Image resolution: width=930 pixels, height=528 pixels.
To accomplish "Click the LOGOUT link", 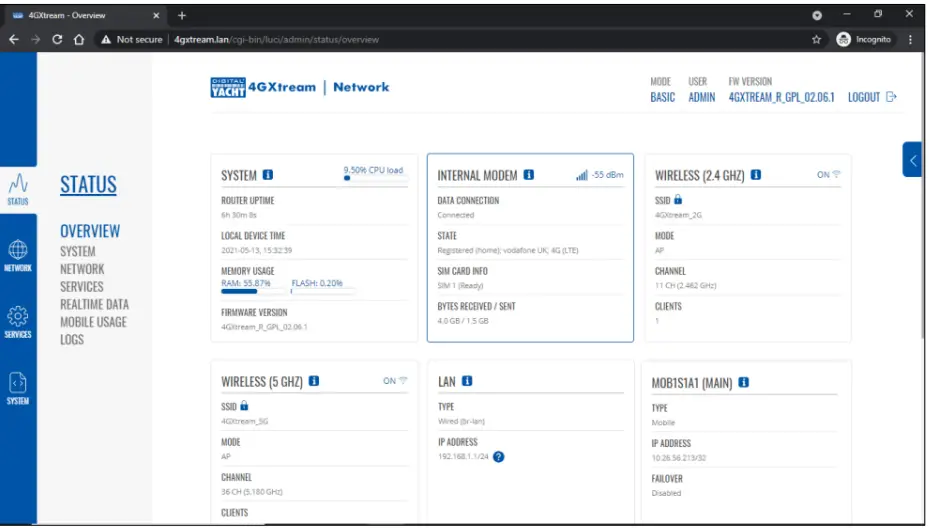I will [864, 97].
